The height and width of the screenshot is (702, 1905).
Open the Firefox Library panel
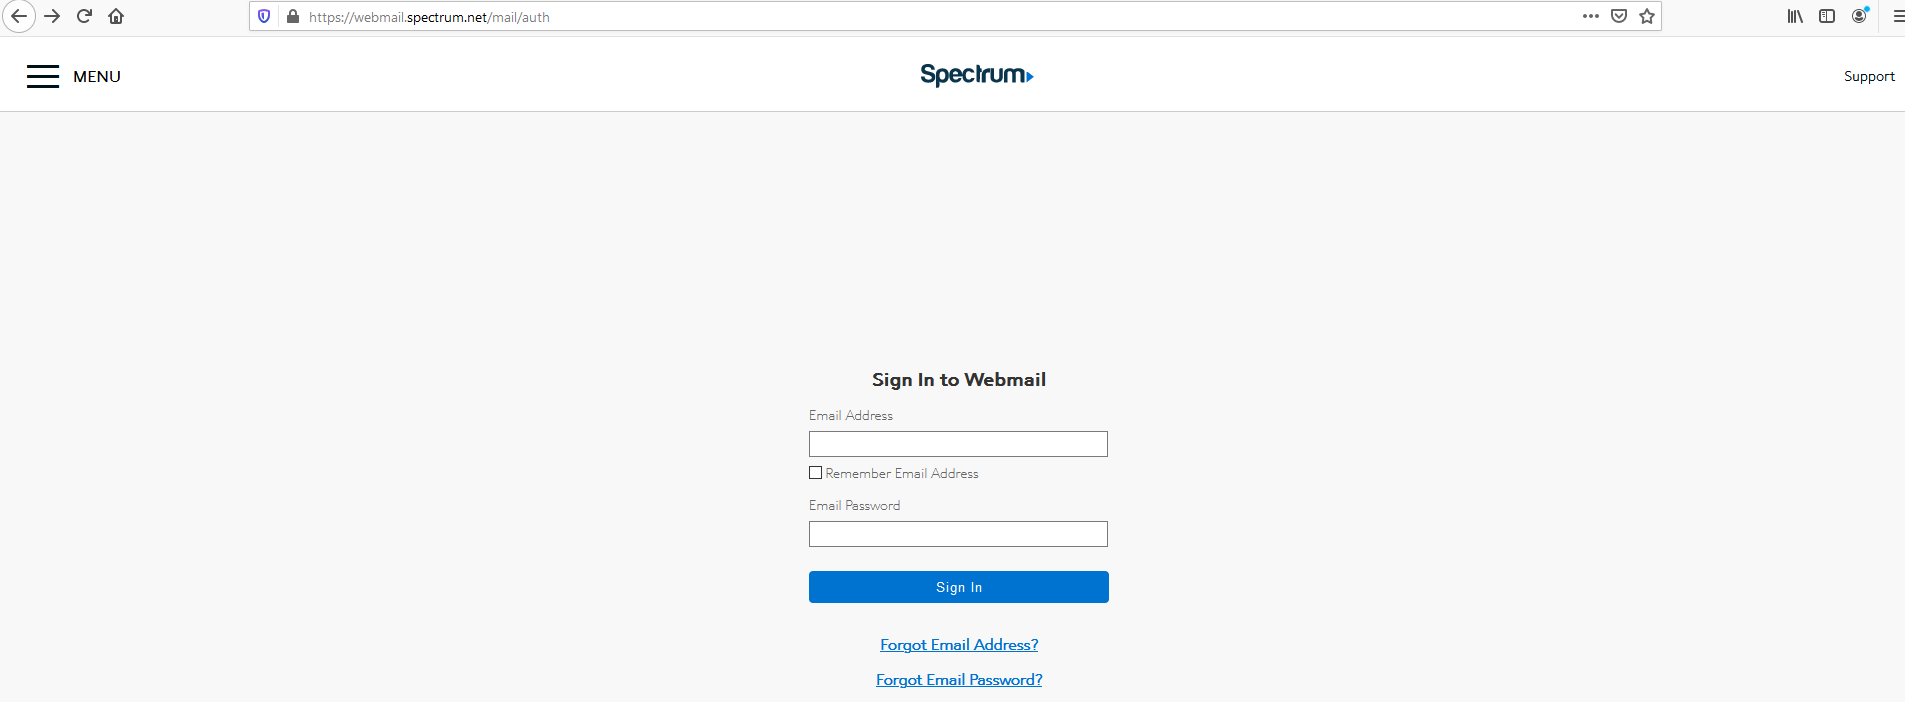pos(1793,16)
